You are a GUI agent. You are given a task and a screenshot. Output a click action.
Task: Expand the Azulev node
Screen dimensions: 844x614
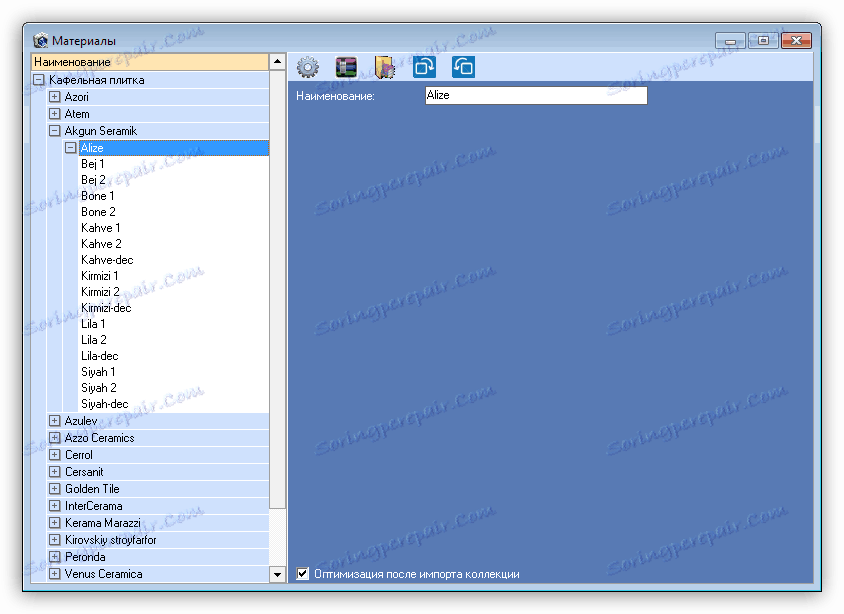54,420
